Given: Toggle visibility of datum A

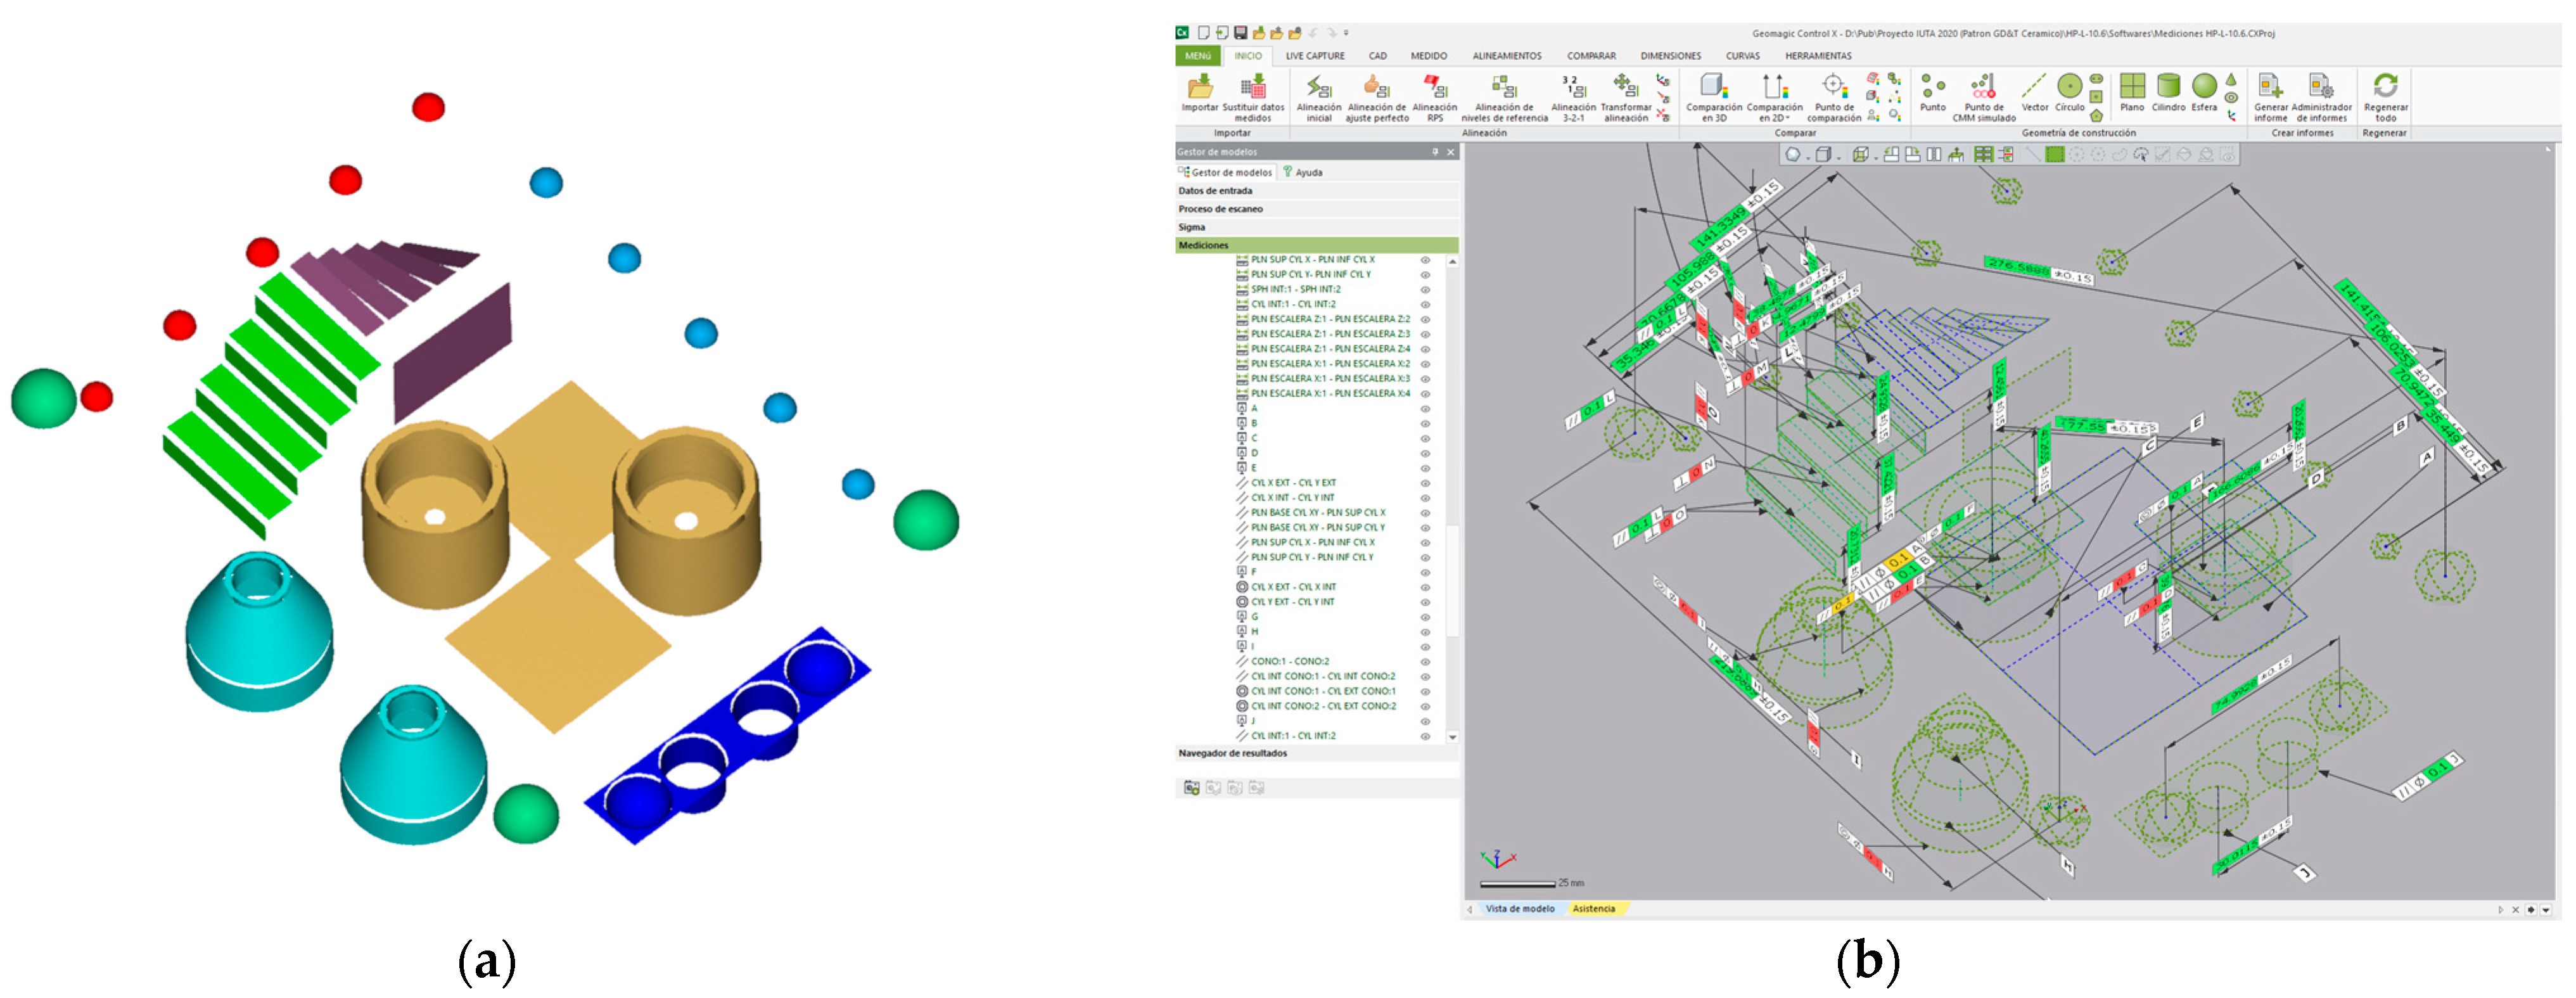Looking at the screenshot, I should [1425, 409].
